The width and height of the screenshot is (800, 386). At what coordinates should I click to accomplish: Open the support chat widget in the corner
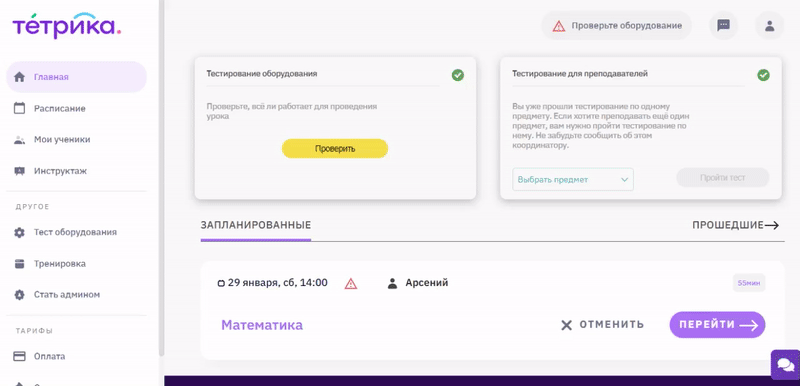785,365
